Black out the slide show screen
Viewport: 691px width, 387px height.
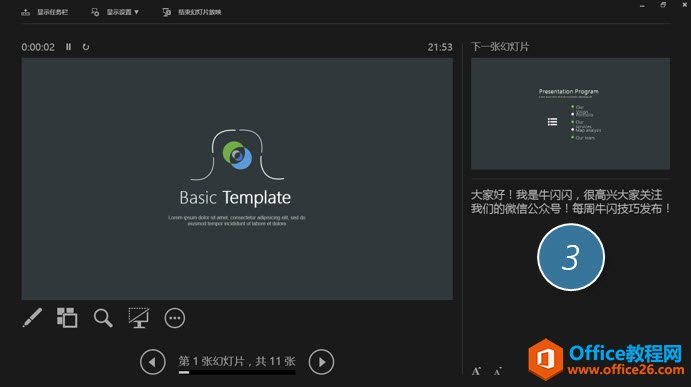pyautogui.click(x=138, y=317)
